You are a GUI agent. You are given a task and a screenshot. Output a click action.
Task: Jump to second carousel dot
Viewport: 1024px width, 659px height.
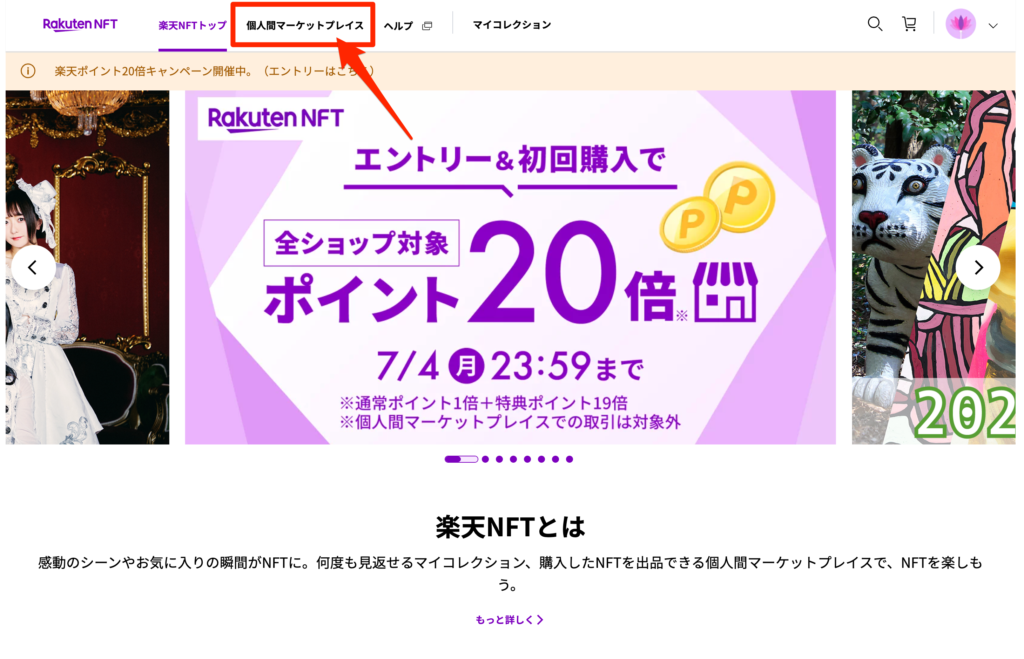(485, 459)
